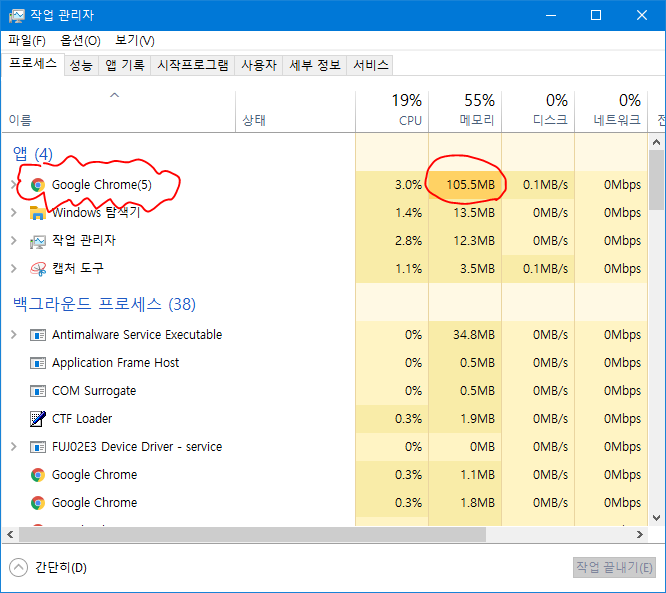Expand the 캡처 도구 row

(13, 268)
